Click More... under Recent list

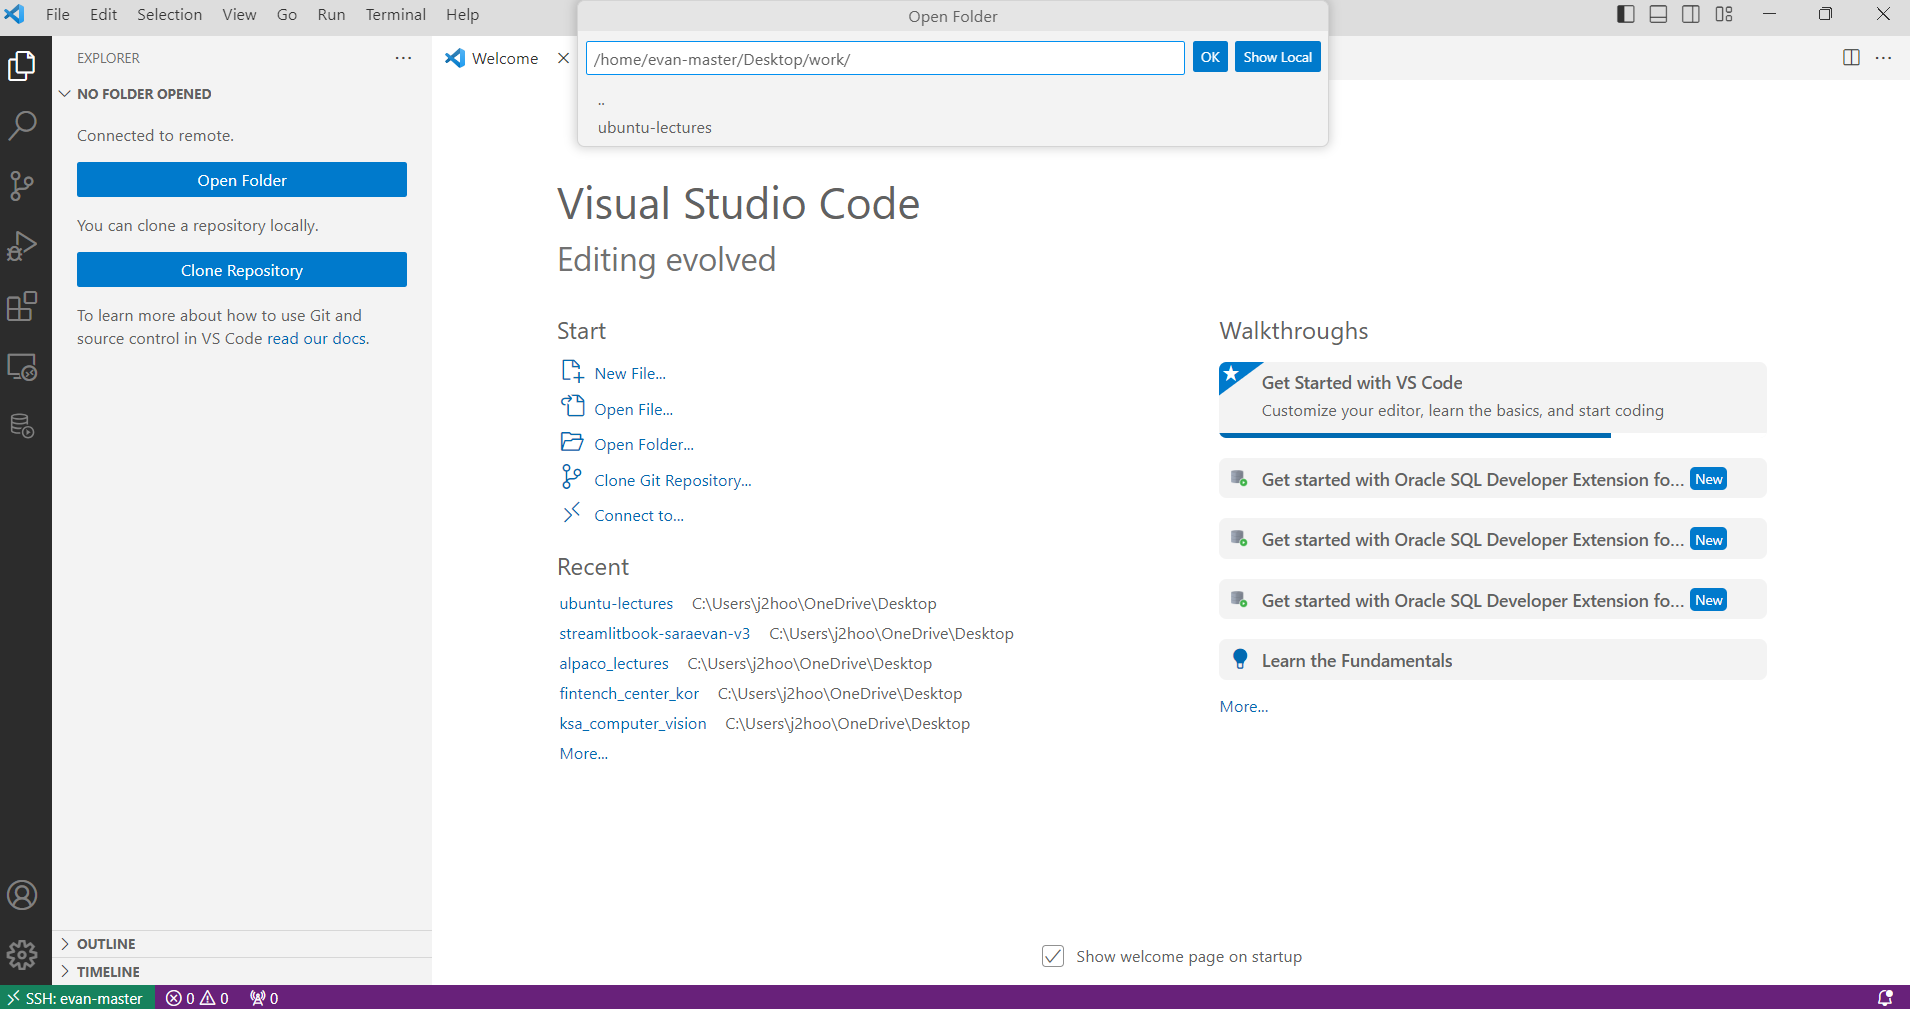[584, 753]
